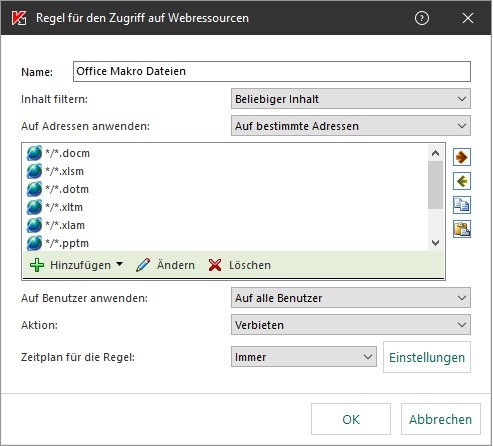Click the green import arrow icon

point(462,181)
